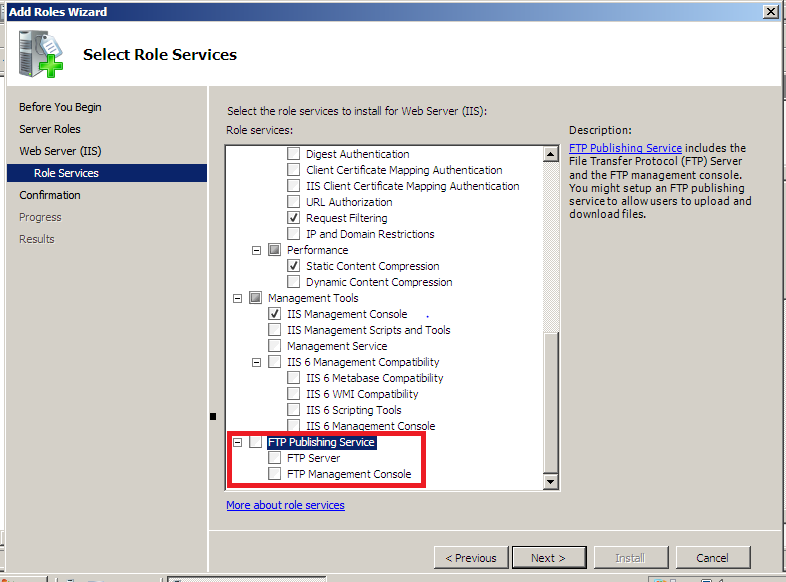This screenshot has height=582, width=786.
Task: Click role services scroll up arrow
Action: (x=550, y=154)
